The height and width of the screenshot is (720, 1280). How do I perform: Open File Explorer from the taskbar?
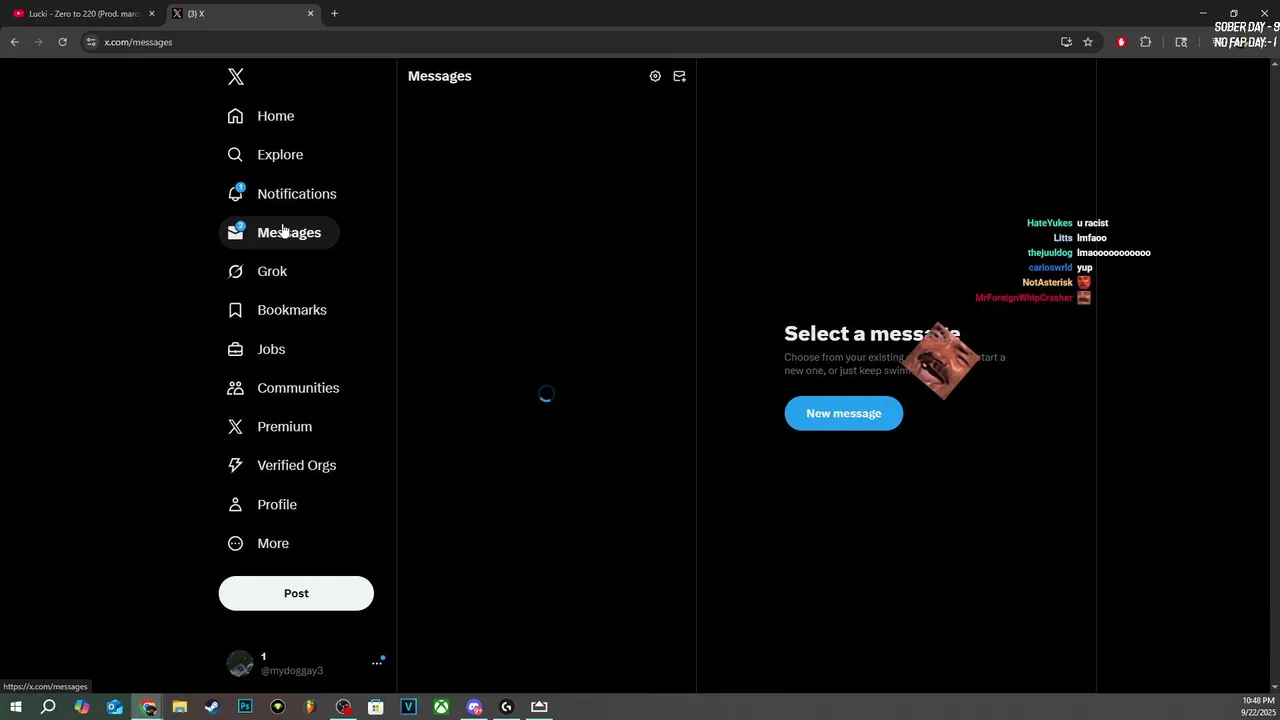pyautogui.click(x=180, y=707)
